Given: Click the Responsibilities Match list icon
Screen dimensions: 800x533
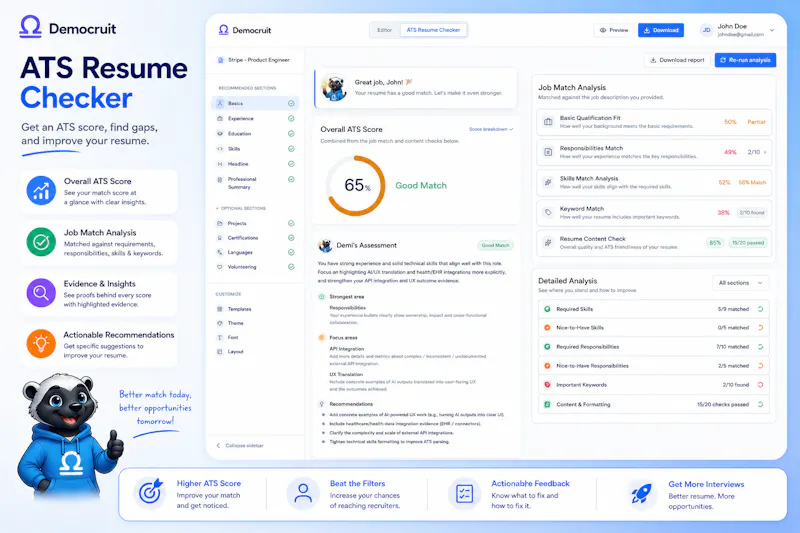Looking at the screenshot, I should point(548,152).
